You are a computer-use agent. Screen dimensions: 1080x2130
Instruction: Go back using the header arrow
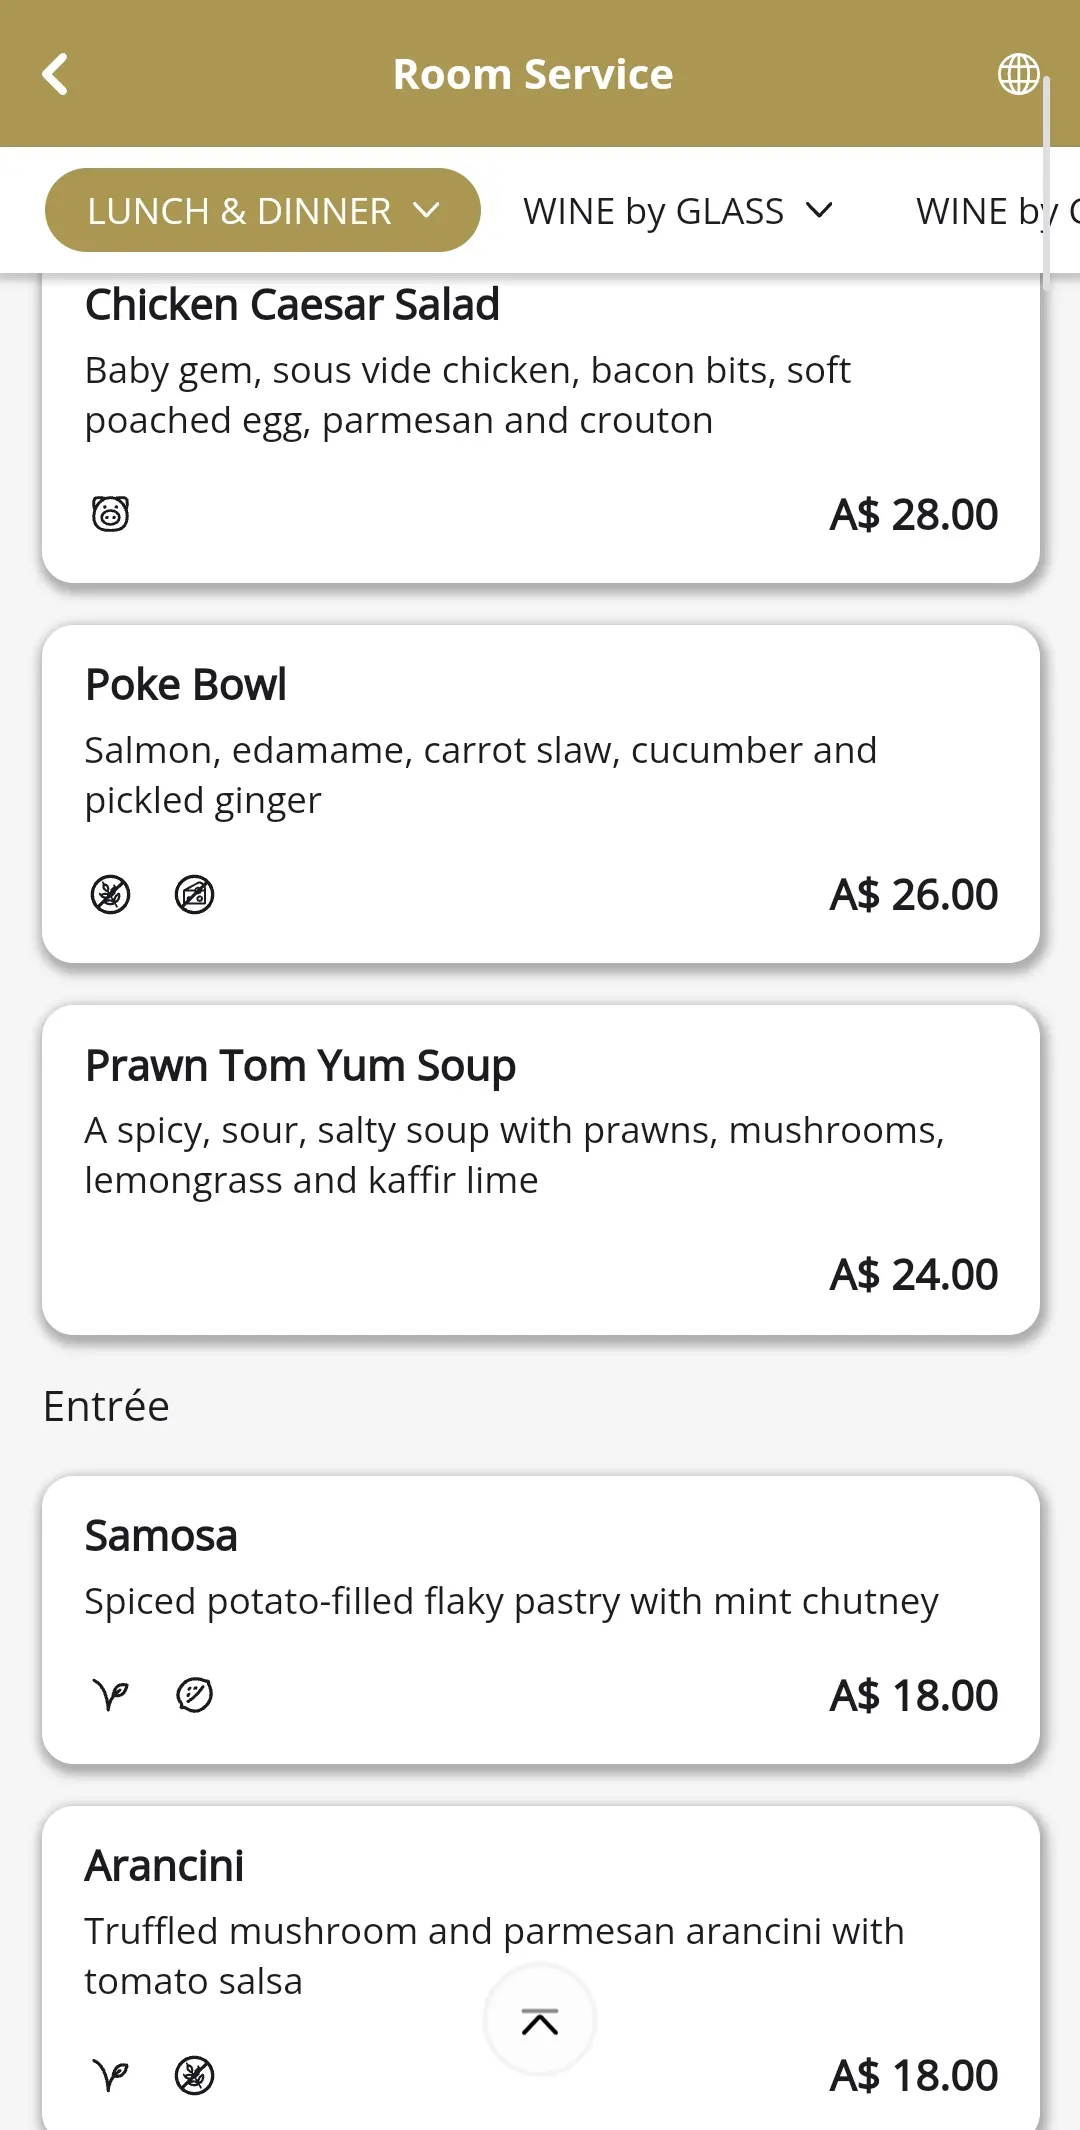click(x=55, y=74)
